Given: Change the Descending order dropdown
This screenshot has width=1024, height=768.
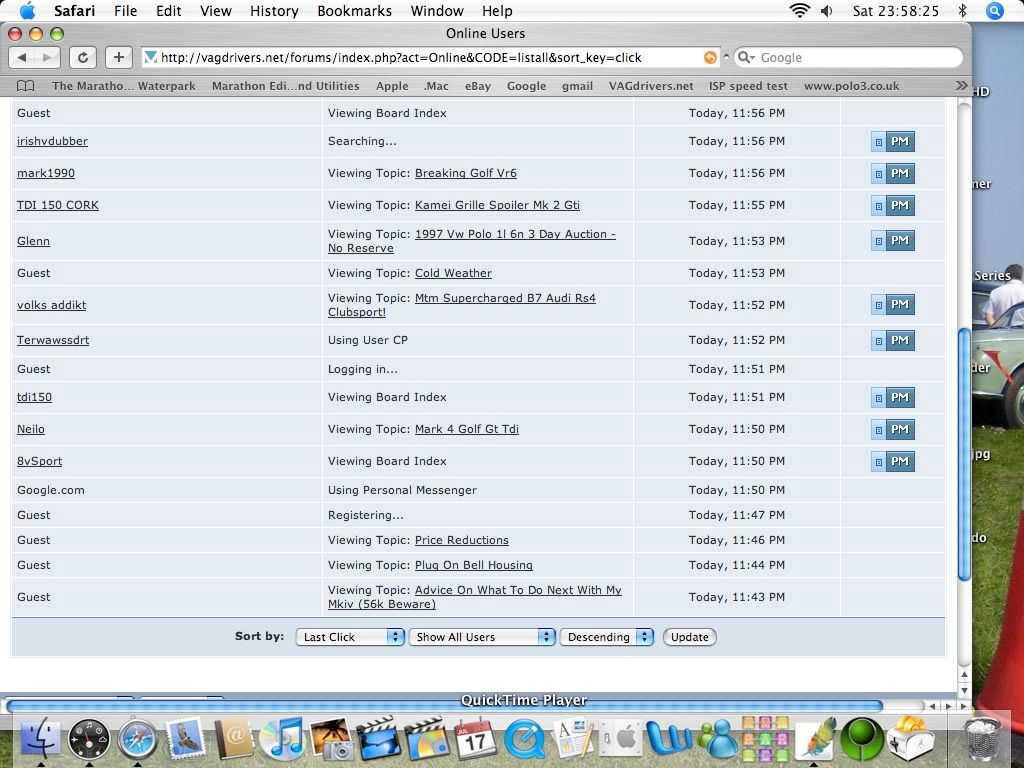Looking at the screenshot, I should [606, 637].
